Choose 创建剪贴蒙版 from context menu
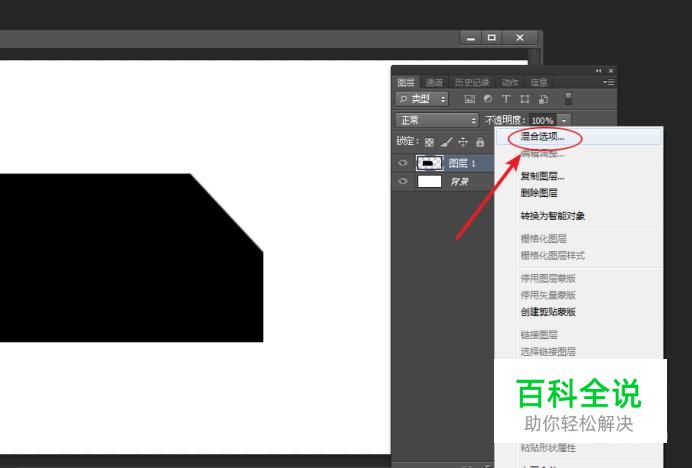The height and width of the screenshot is (468, 692). pyautogui.click(x=579, y=312)
